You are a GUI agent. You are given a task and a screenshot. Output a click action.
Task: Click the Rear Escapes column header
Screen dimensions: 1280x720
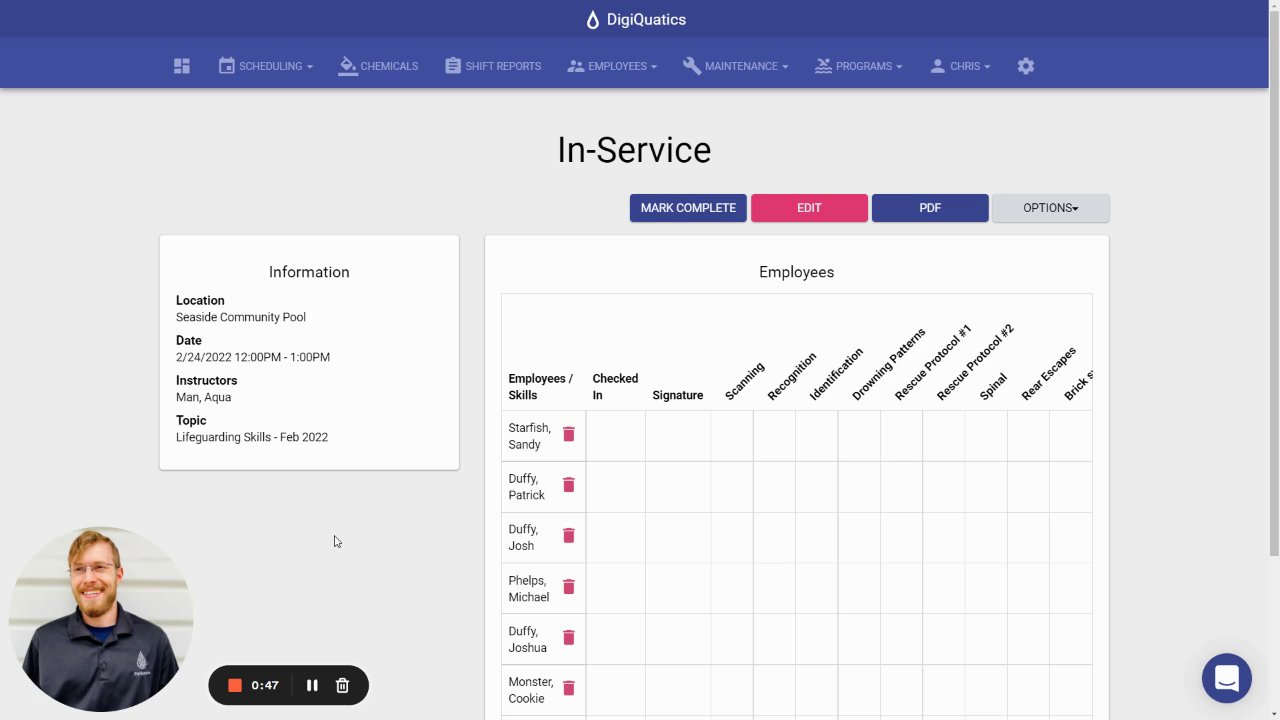point(1048,373)
